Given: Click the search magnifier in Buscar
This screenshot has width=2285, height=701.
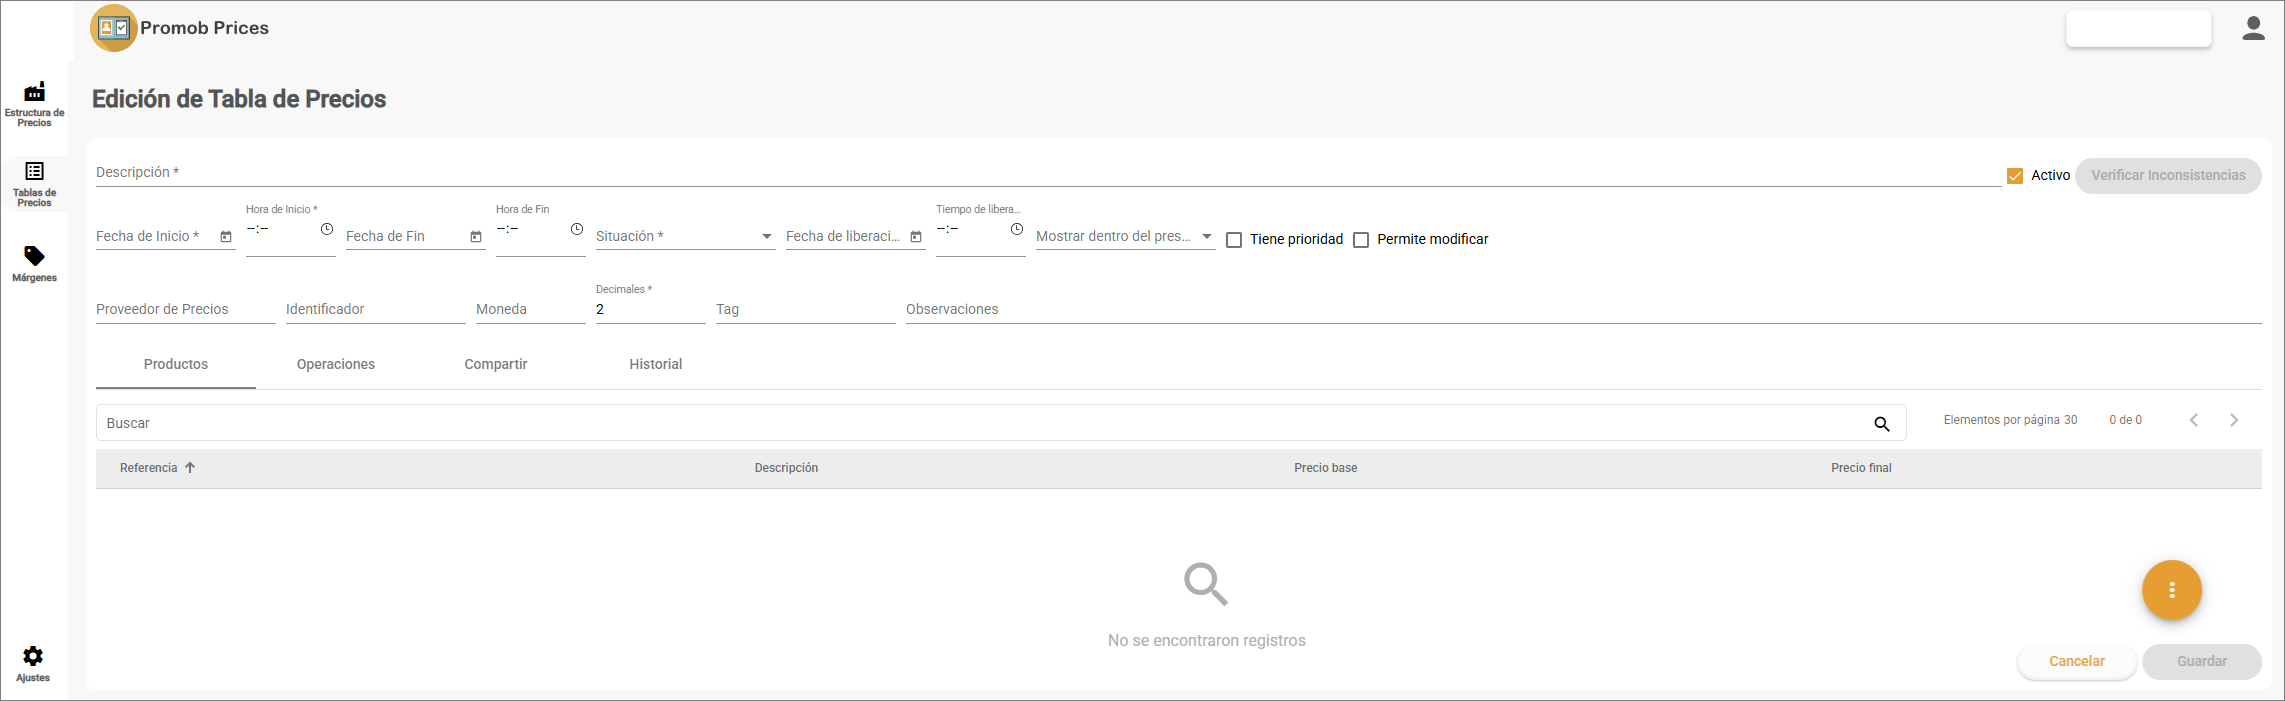Looking at the screenshot, I should [x=1882, y=424].
